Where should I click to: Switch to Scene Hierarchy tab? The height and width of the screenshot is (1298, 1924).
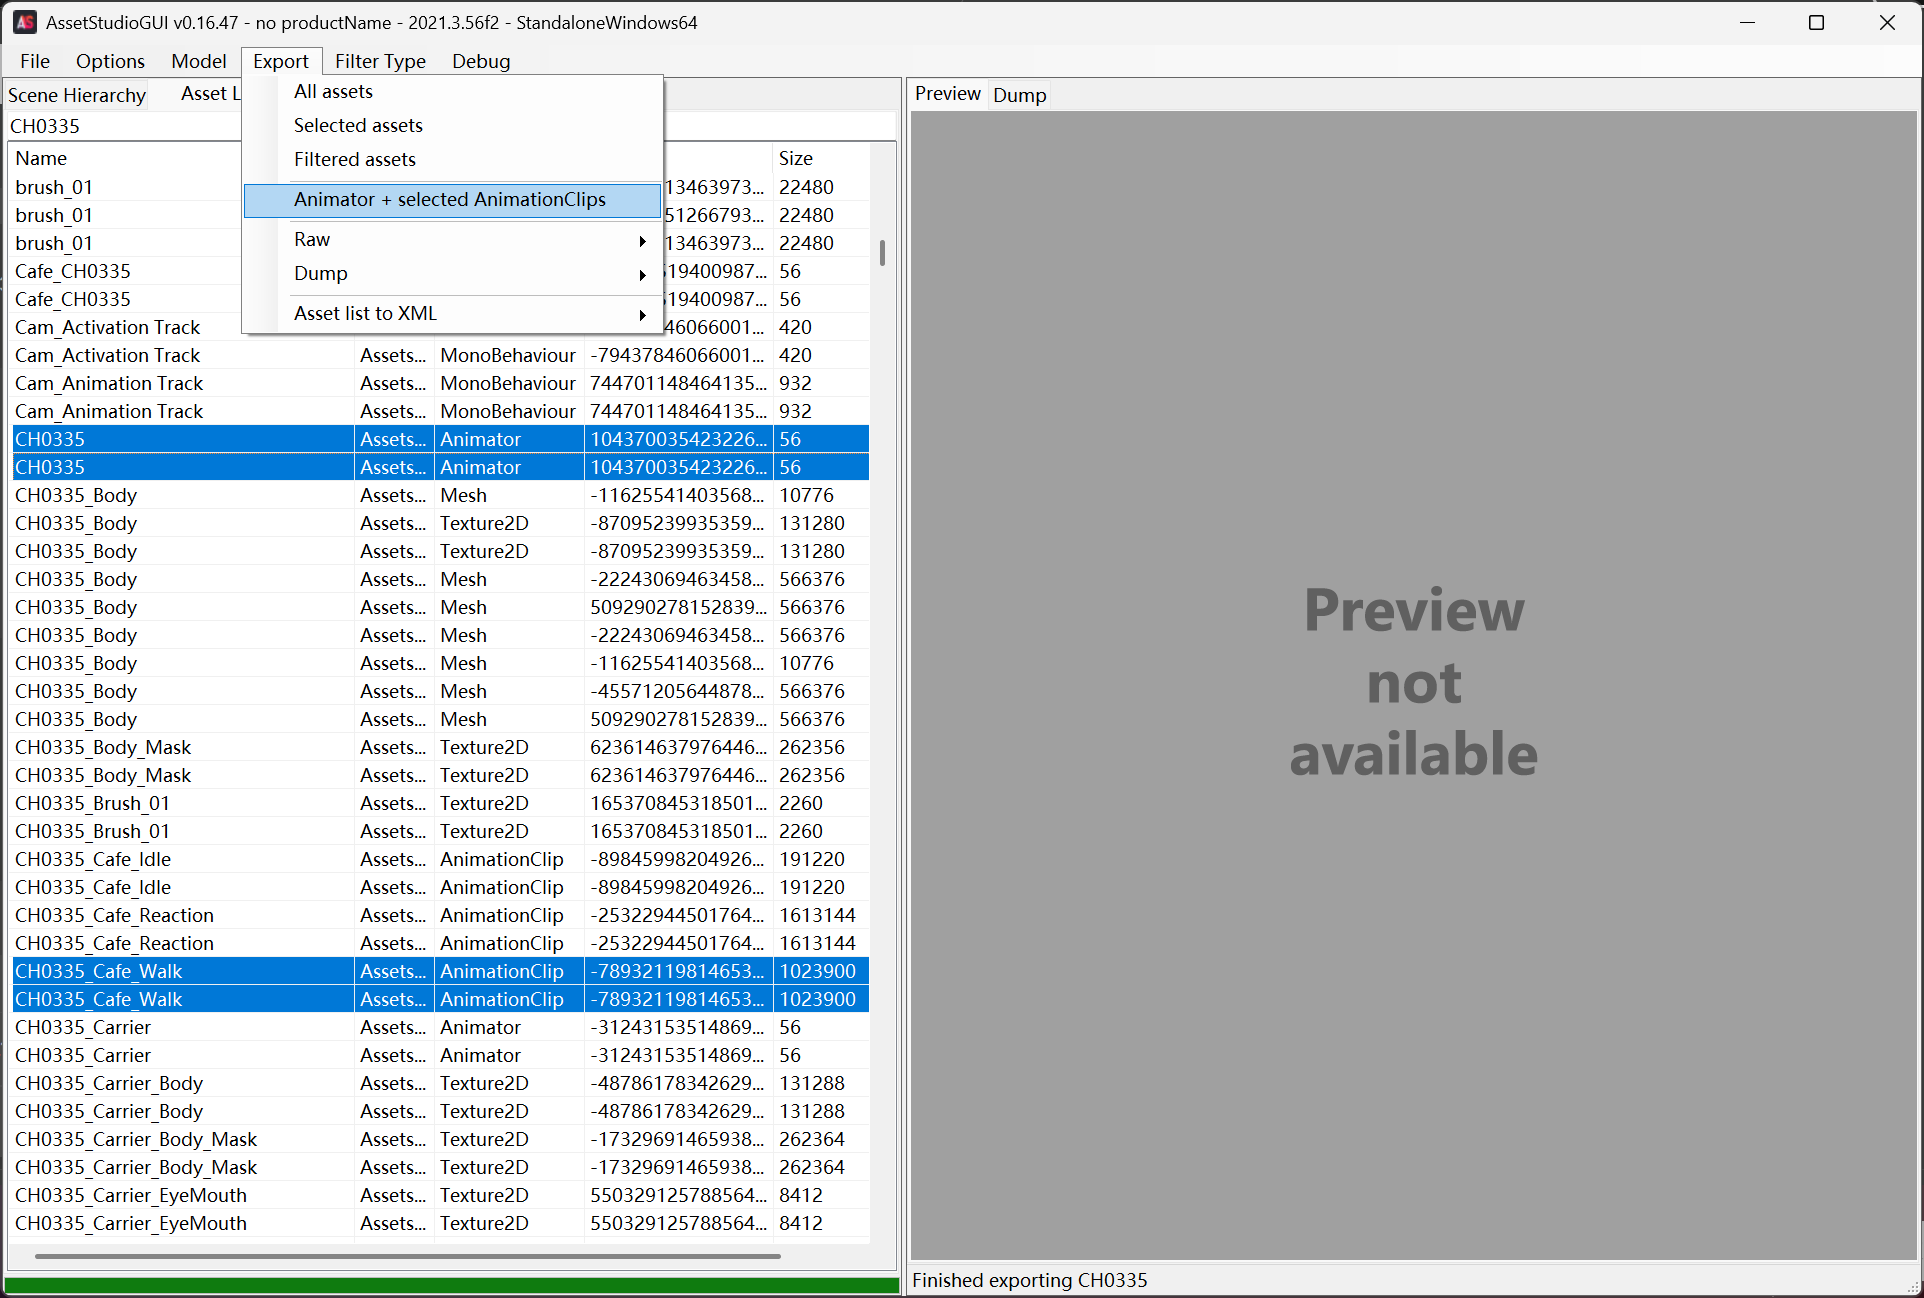[77, 95]
